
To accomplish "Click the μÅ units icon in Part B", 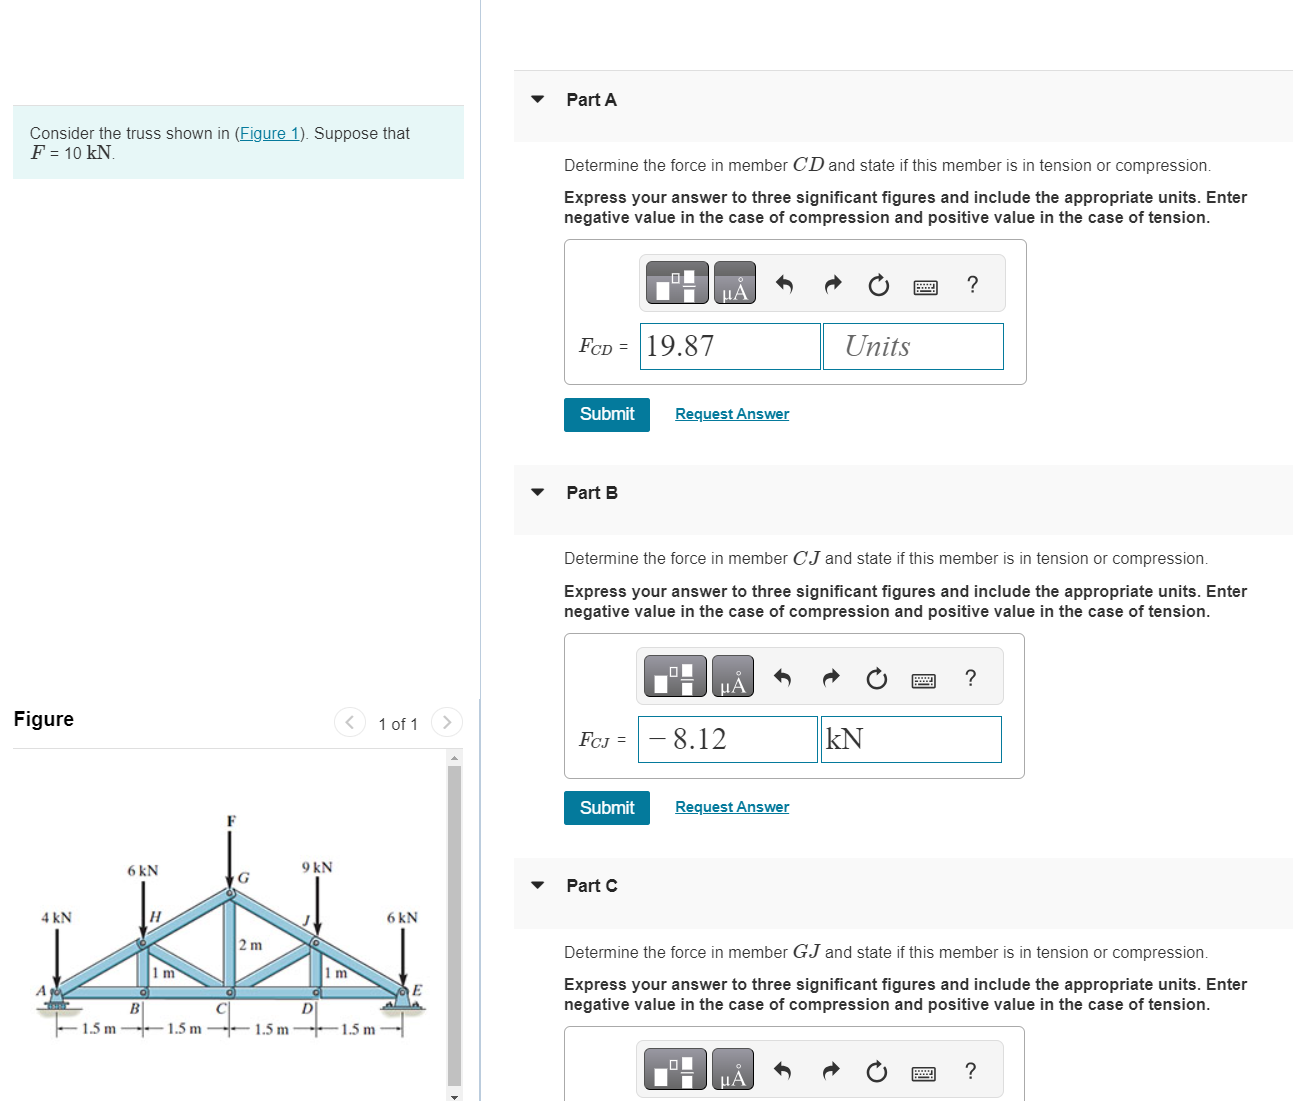I will [732, 676].
